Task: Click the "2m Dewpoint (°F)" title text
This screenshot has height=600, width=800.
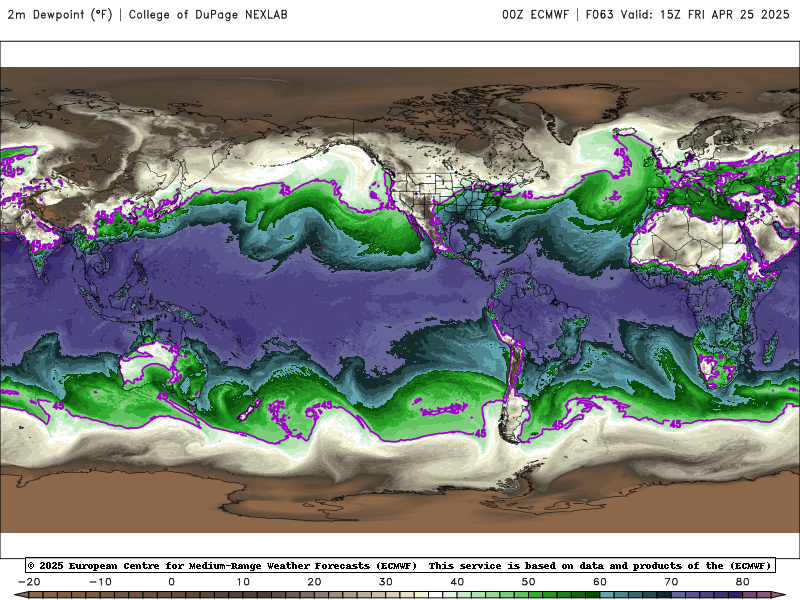Action: pos(60,15)
